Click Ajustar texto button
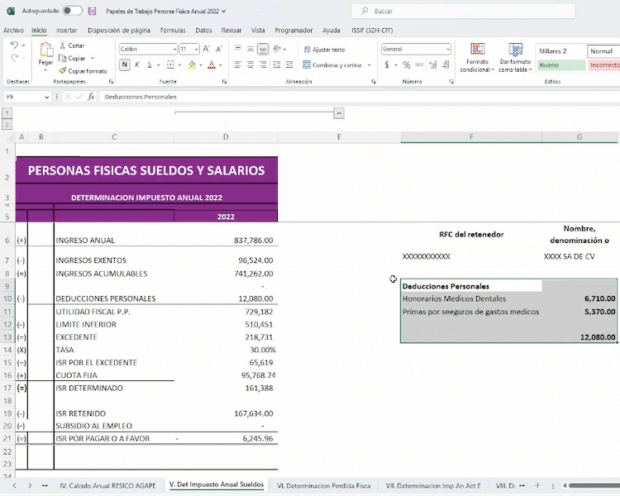Screen dimensions: 620x496 [324, 49]
